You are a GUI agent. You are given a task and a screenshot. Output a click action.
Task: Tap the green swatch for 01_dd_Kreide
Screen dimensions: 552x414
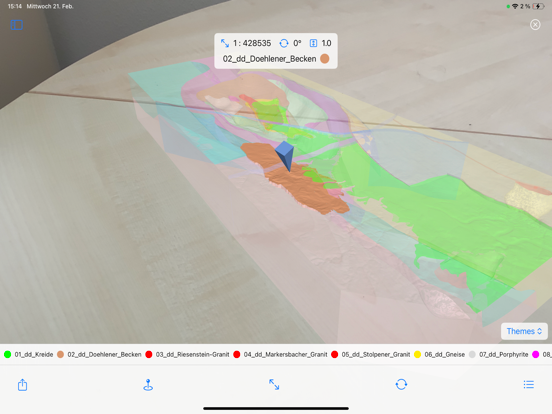7,355
